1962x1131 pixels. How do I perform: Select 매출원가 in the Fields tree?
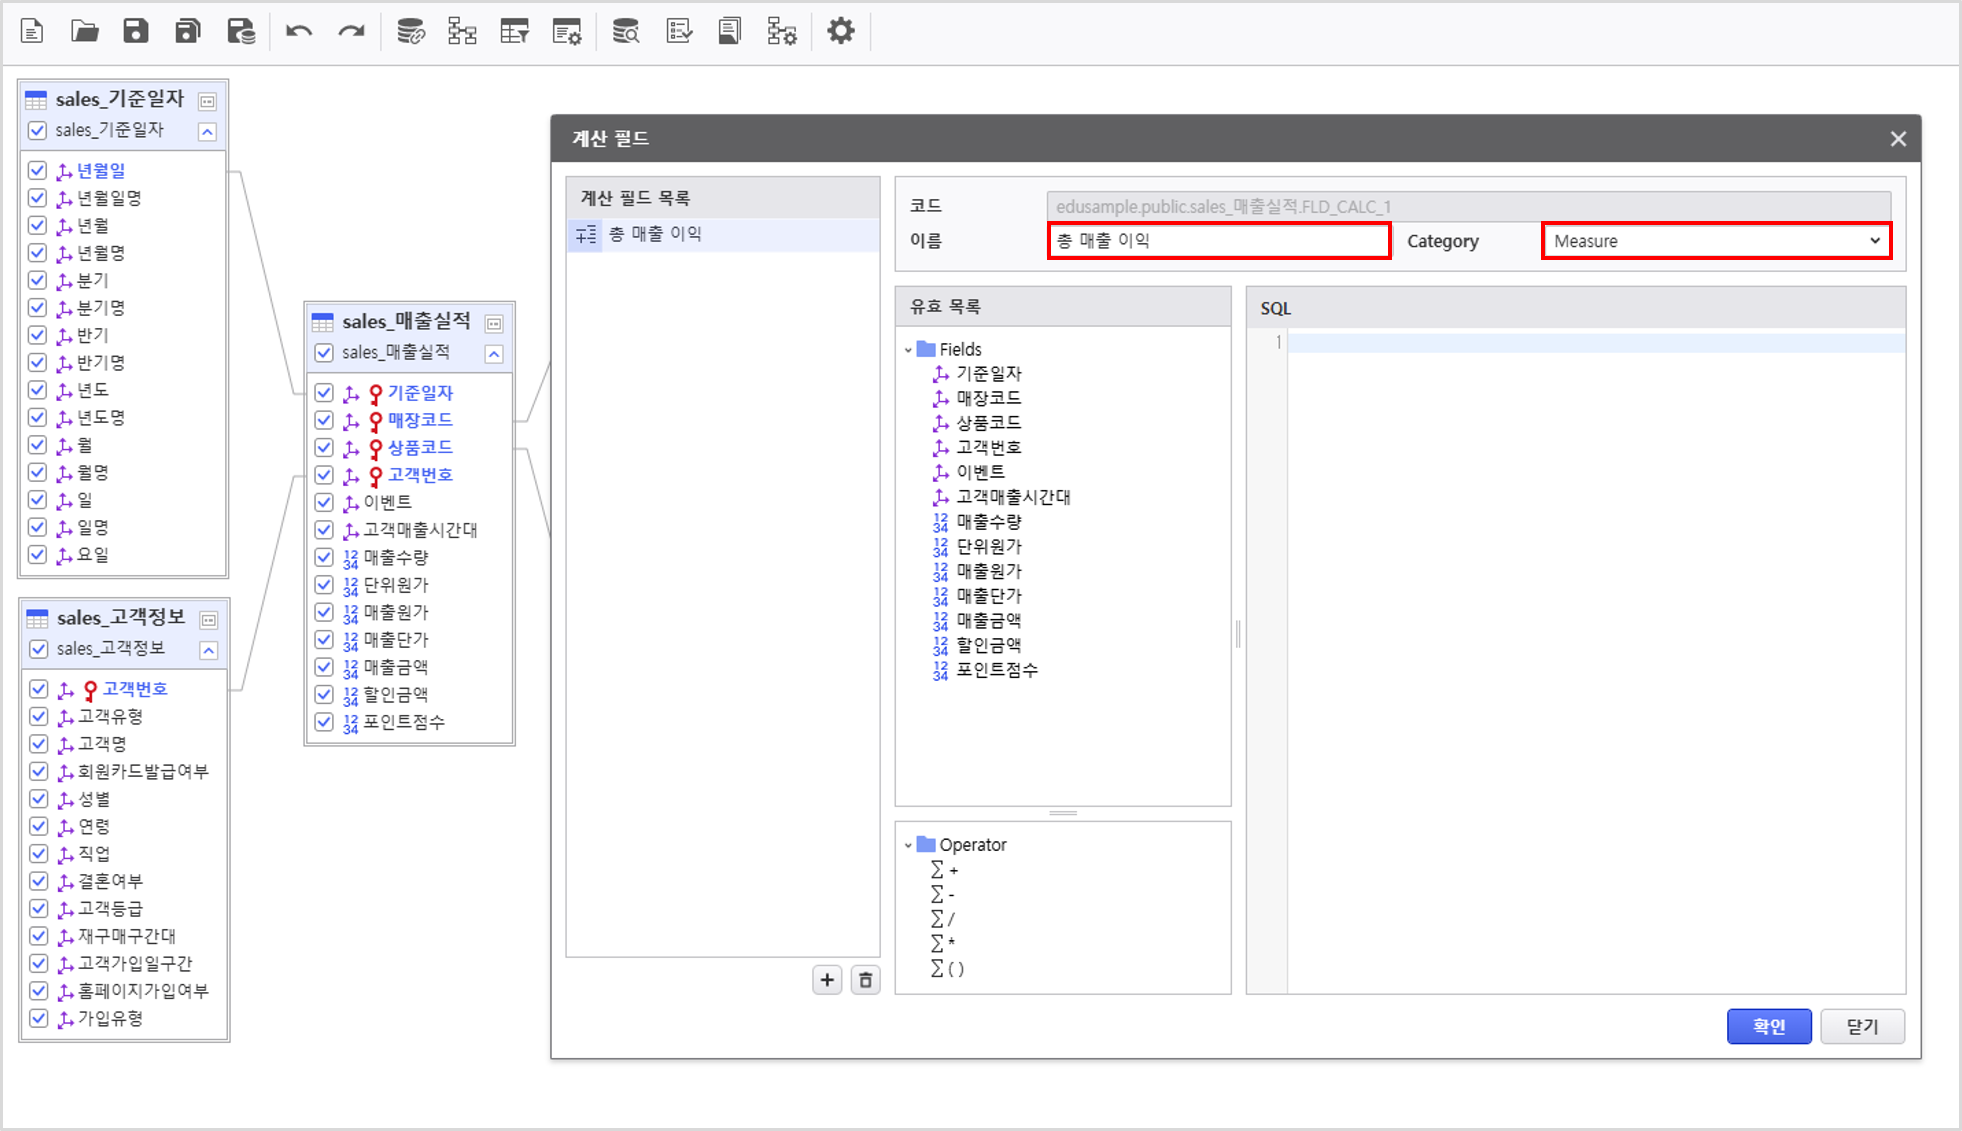(988, 571)
